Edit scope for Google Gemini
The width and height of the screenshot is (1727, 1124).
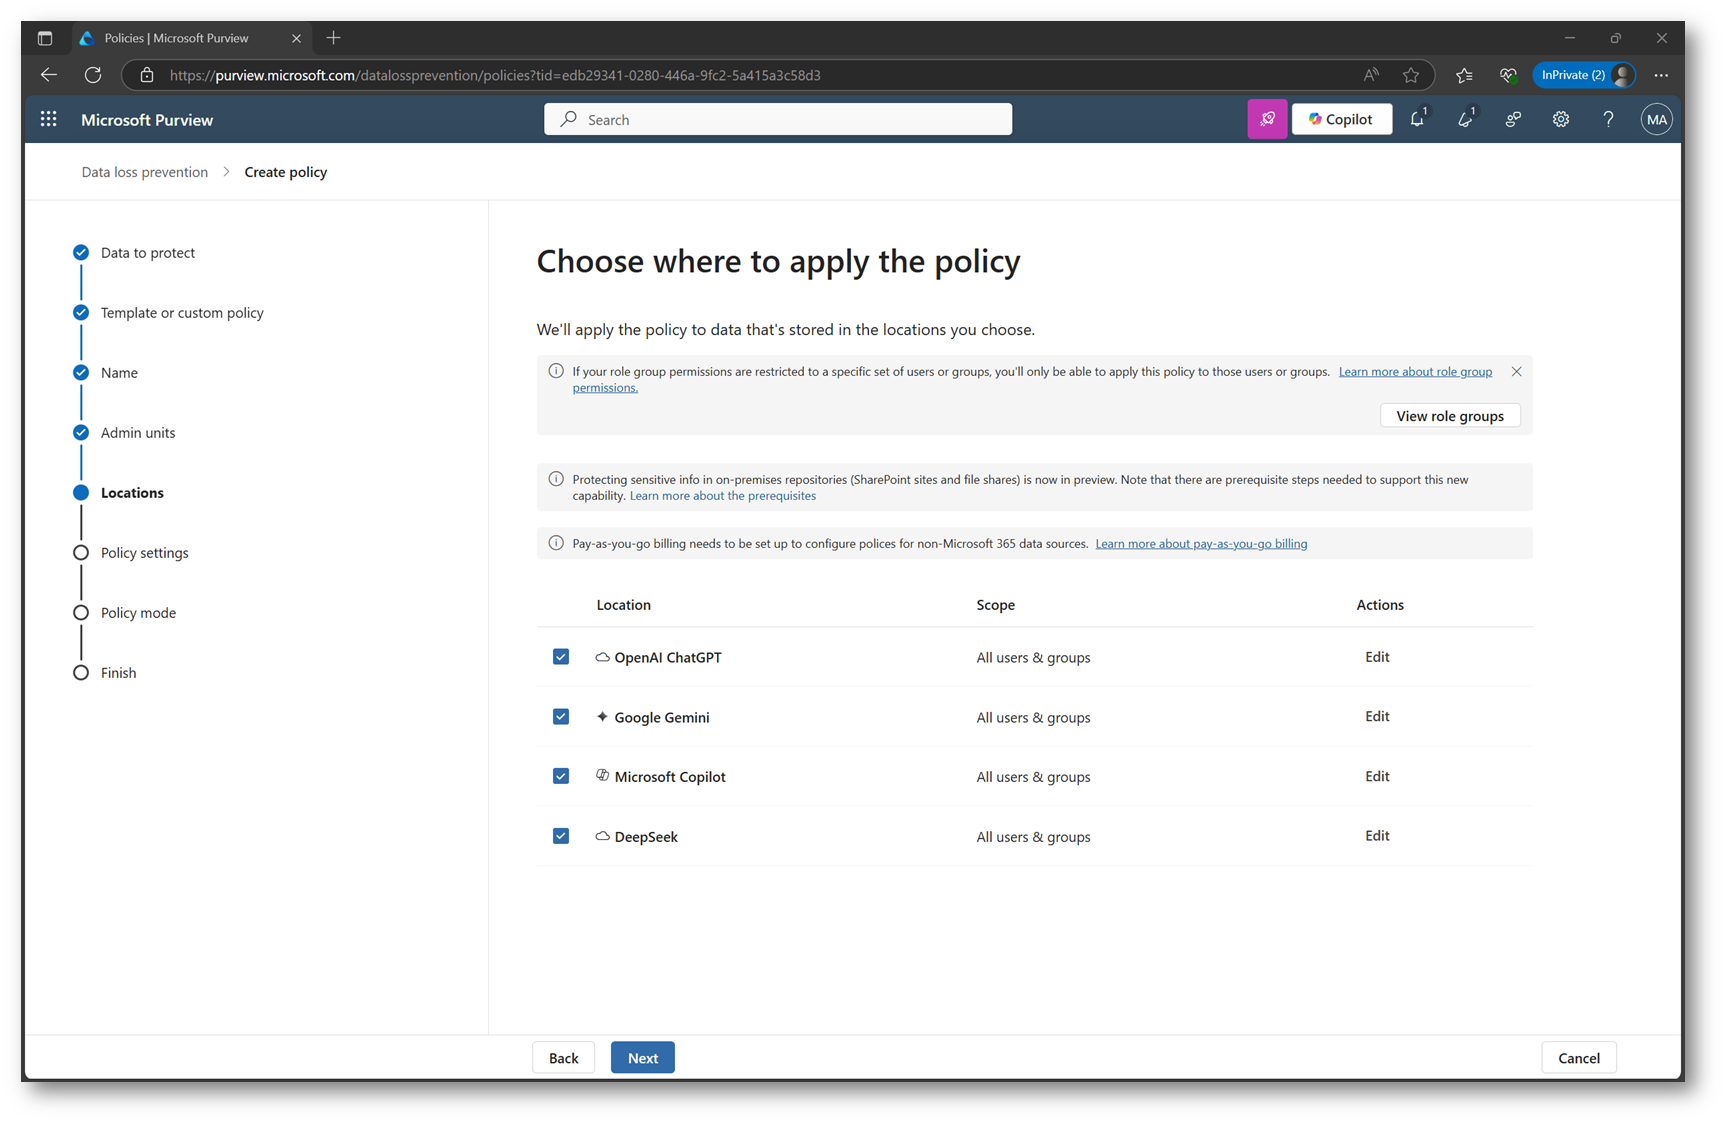[1377, 716]
